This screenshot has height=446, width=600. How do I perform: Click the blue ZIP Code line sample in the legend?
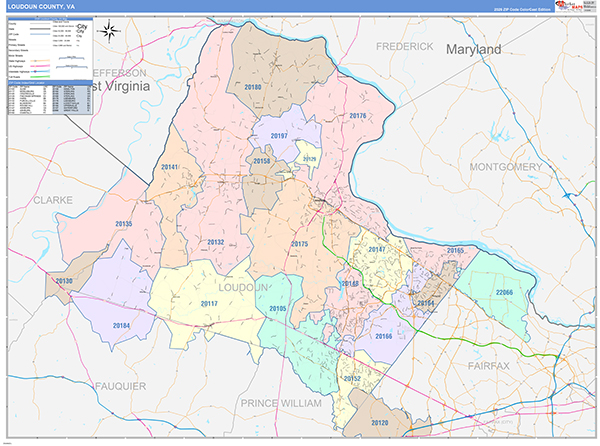click(40, 34)
